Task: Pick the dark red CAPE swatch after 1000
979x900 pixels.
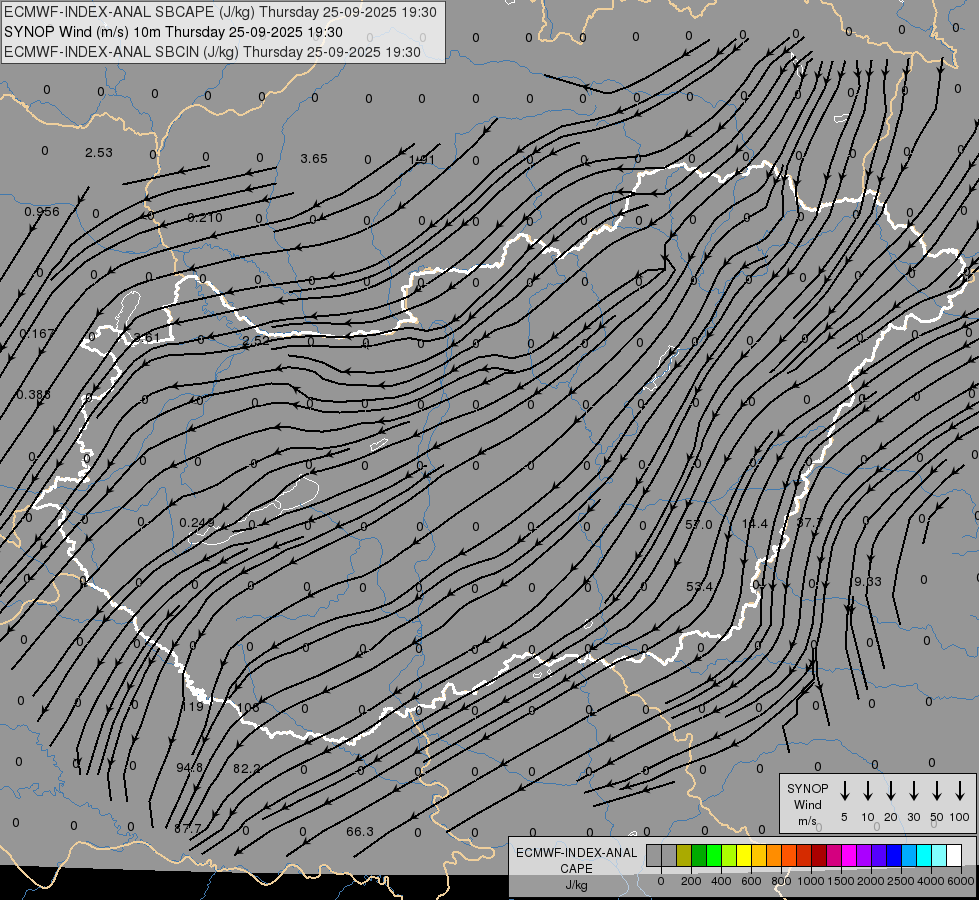Action: (x=819, y=856)
